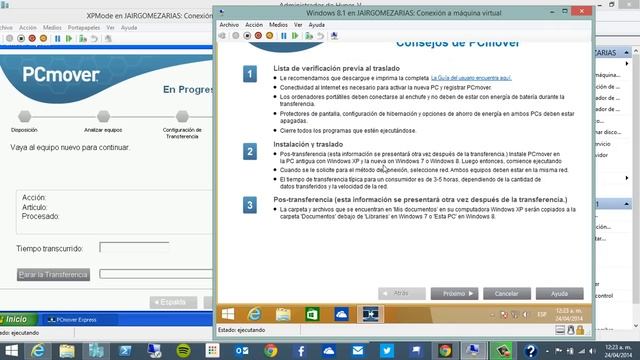Click Checkpoint icon in XPMode toolbar

[x=83, y=39]
